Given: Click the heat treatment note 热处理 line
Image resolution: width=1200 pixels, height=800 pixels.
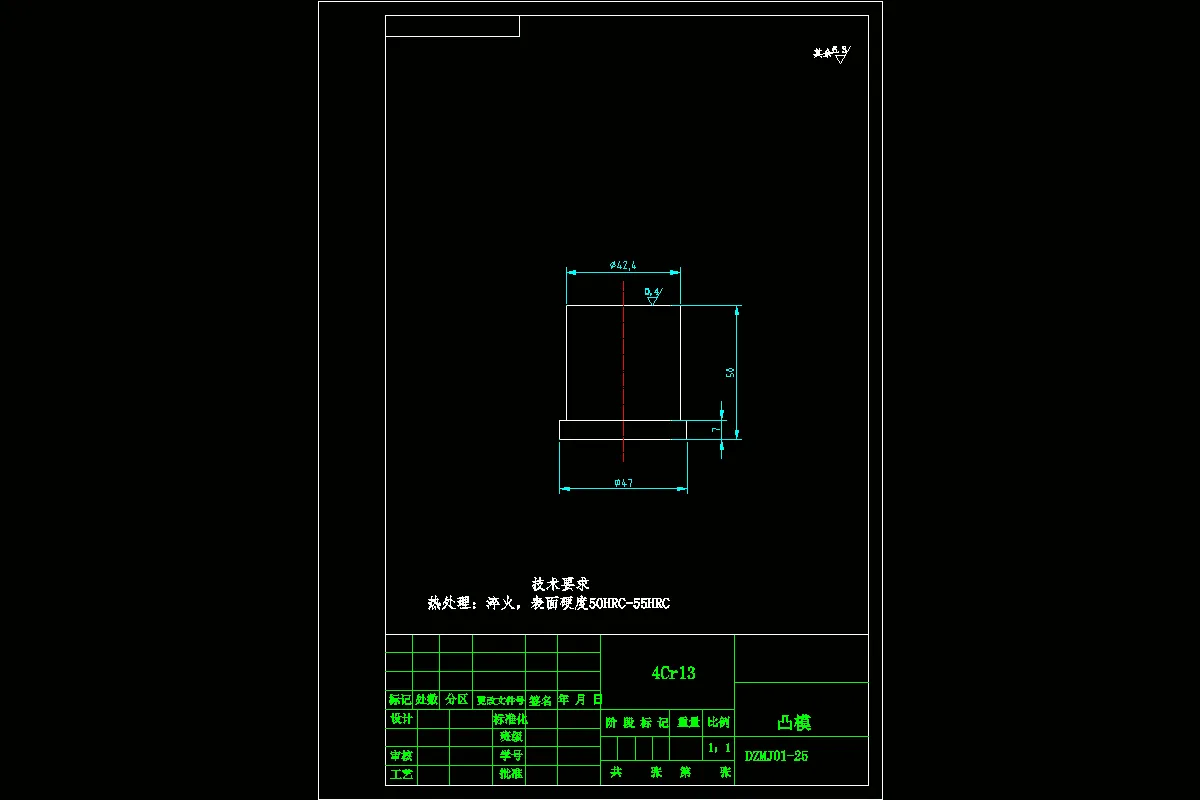Looking at the screenshot, I should [549, 604].
